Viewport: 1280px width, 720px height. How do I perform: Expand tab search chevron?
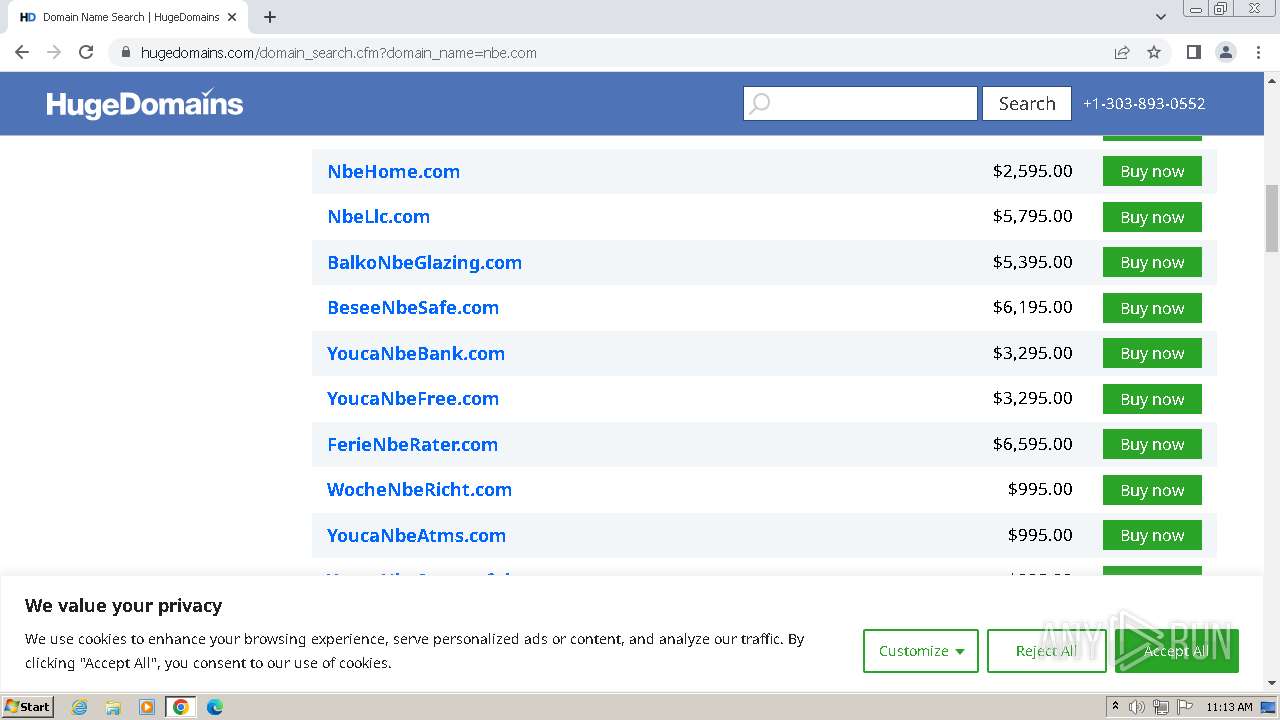(1161, 17)
